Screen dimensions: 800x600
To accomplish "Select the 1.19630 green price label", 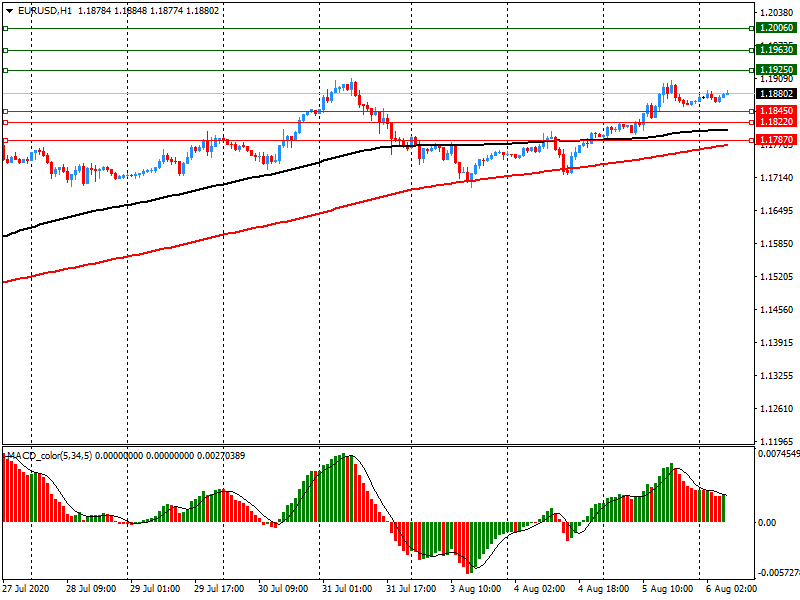I will [776, 50].
